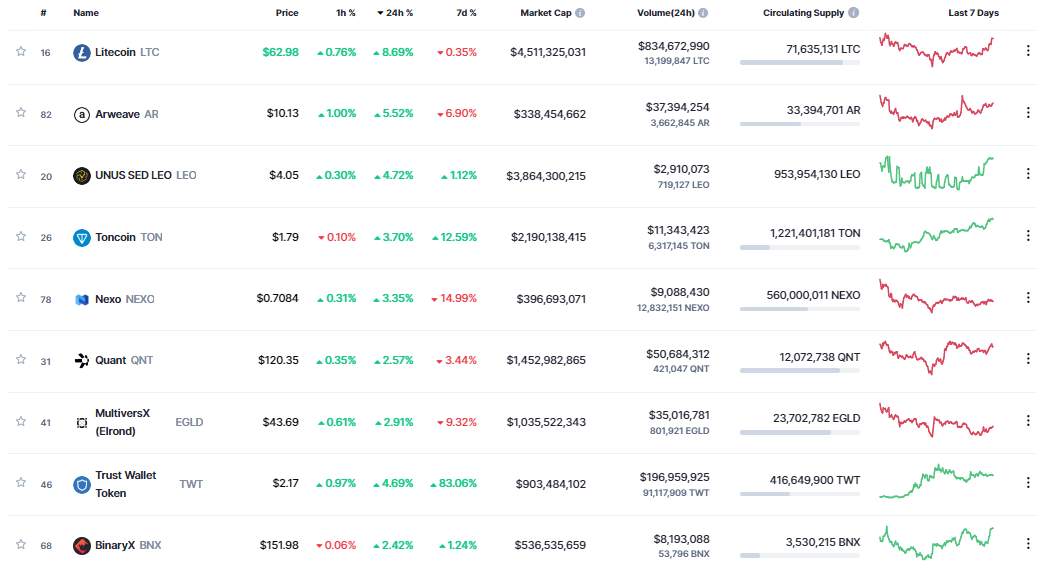Open the Quant QNT coin page
This screenshot has width=1064, height=569.
click(x=113, y=361)
